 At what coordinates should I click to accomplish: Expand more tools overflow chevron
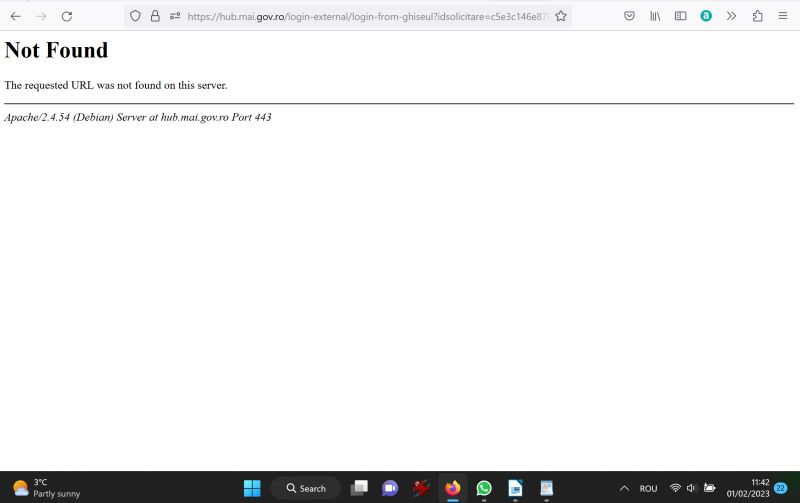(731, 16)
